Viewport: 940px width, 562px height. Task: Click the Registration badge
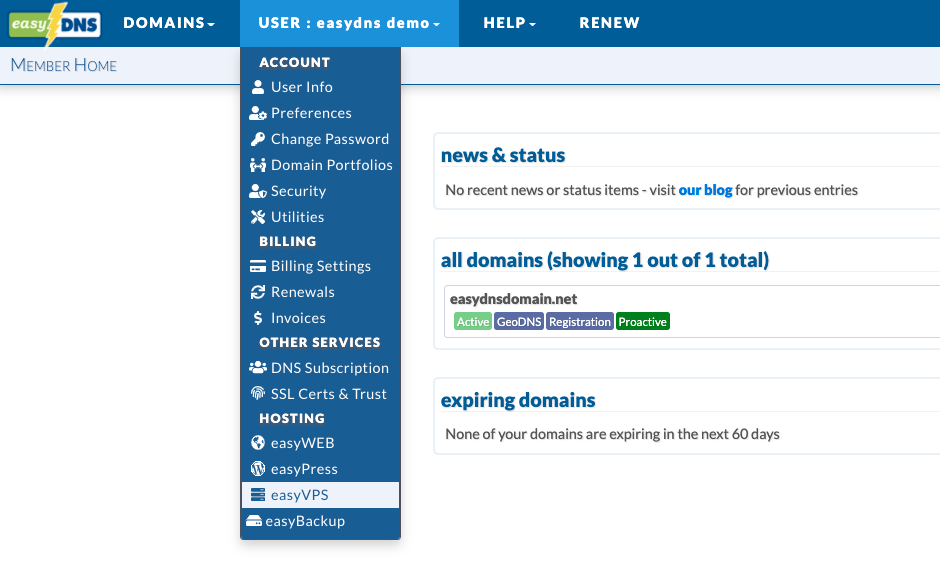click(x=580, y=321)
